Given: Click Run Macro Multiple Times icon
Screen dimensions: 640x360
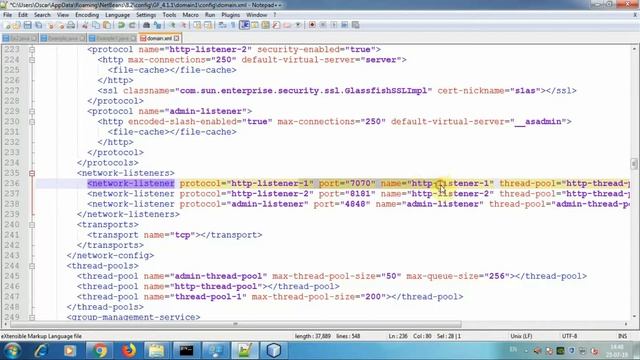Looking at the screenshot, I should point(345,25).
